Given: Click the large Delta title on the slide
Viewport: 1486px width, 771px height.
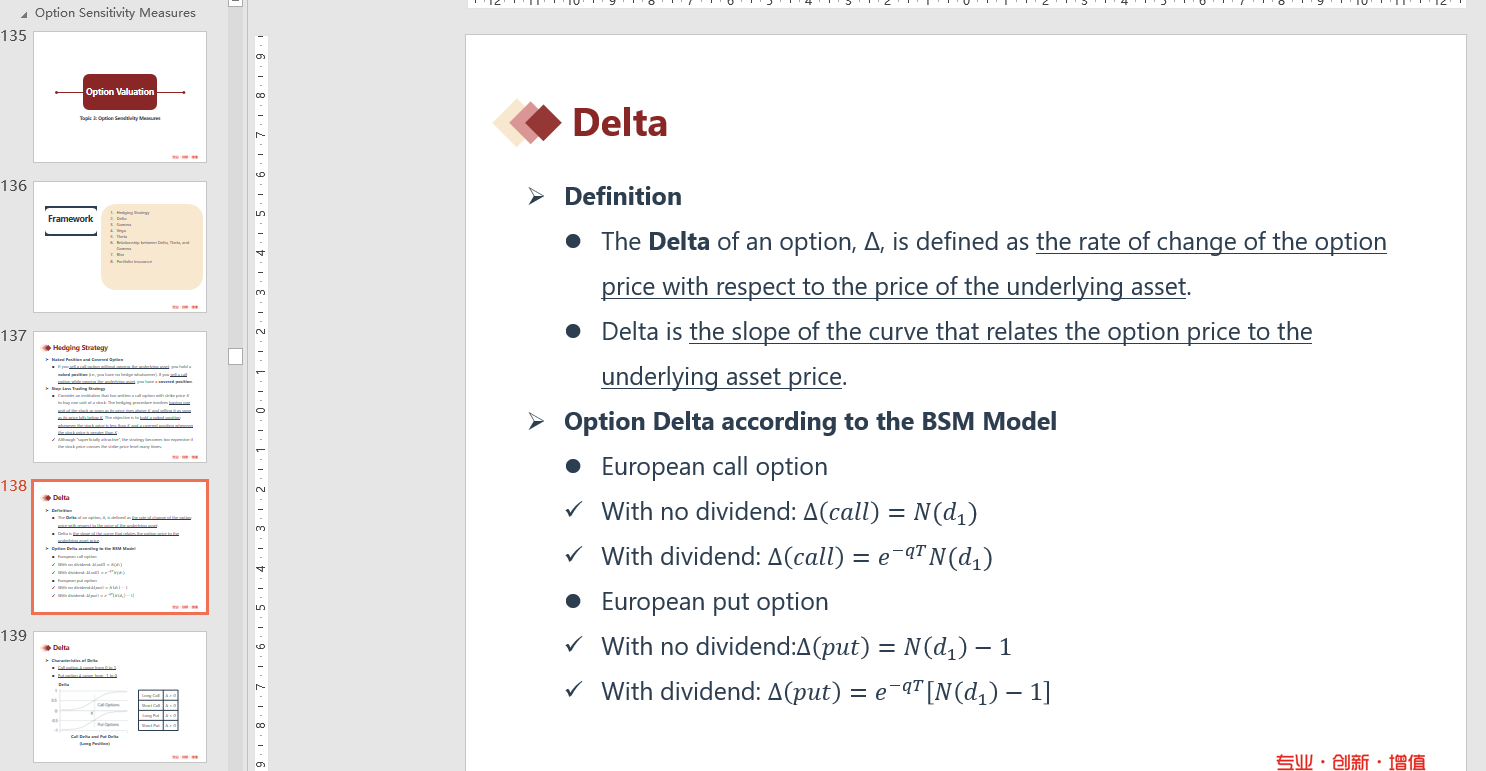Looking at the screenshot, I should point(619,123).
